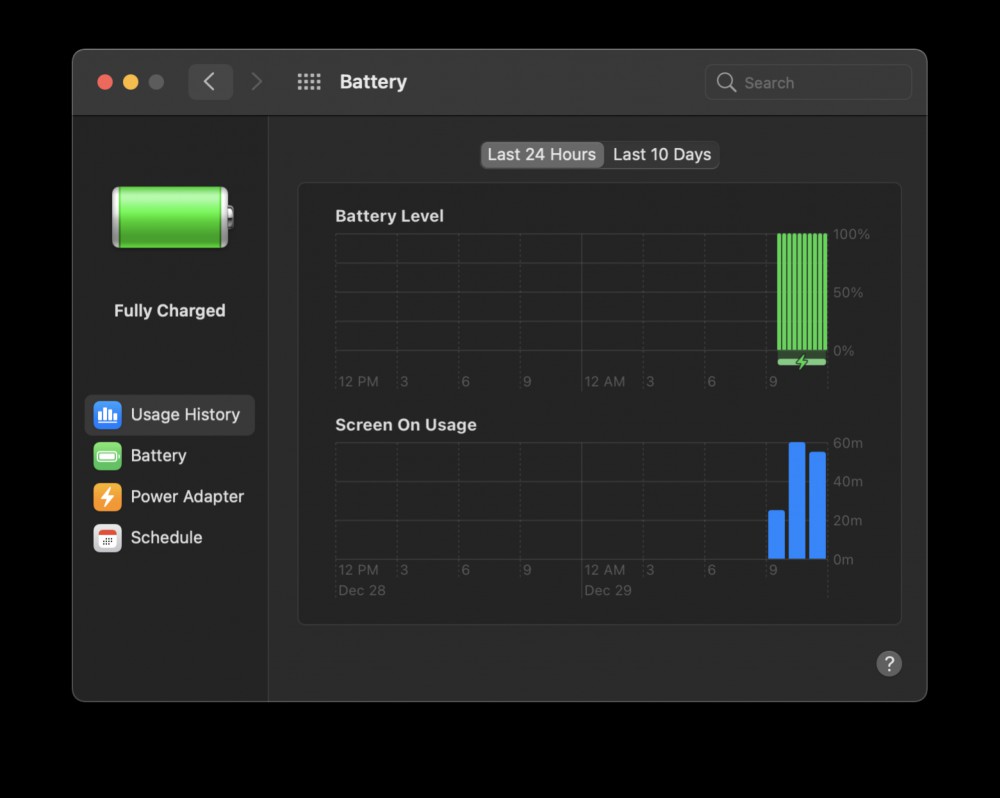The width and height of the screenshot is (1000, 798).
Task: Click the 100% axis label
Action: pyautogui.click(x=851, y=234)
